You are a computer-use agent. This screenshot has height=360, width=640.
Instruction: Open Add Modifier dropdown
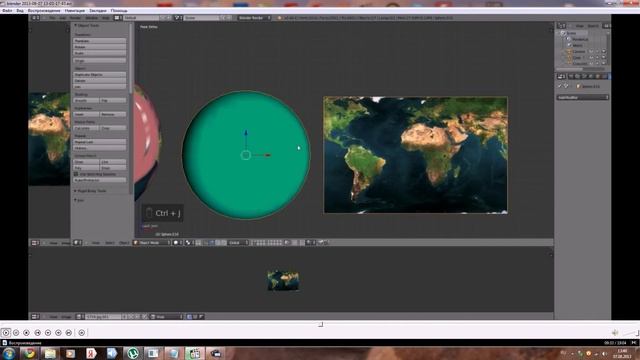[582, 97]
